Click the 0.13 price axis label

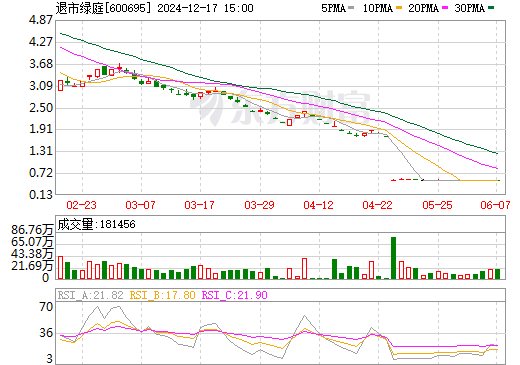coord(41,194)
